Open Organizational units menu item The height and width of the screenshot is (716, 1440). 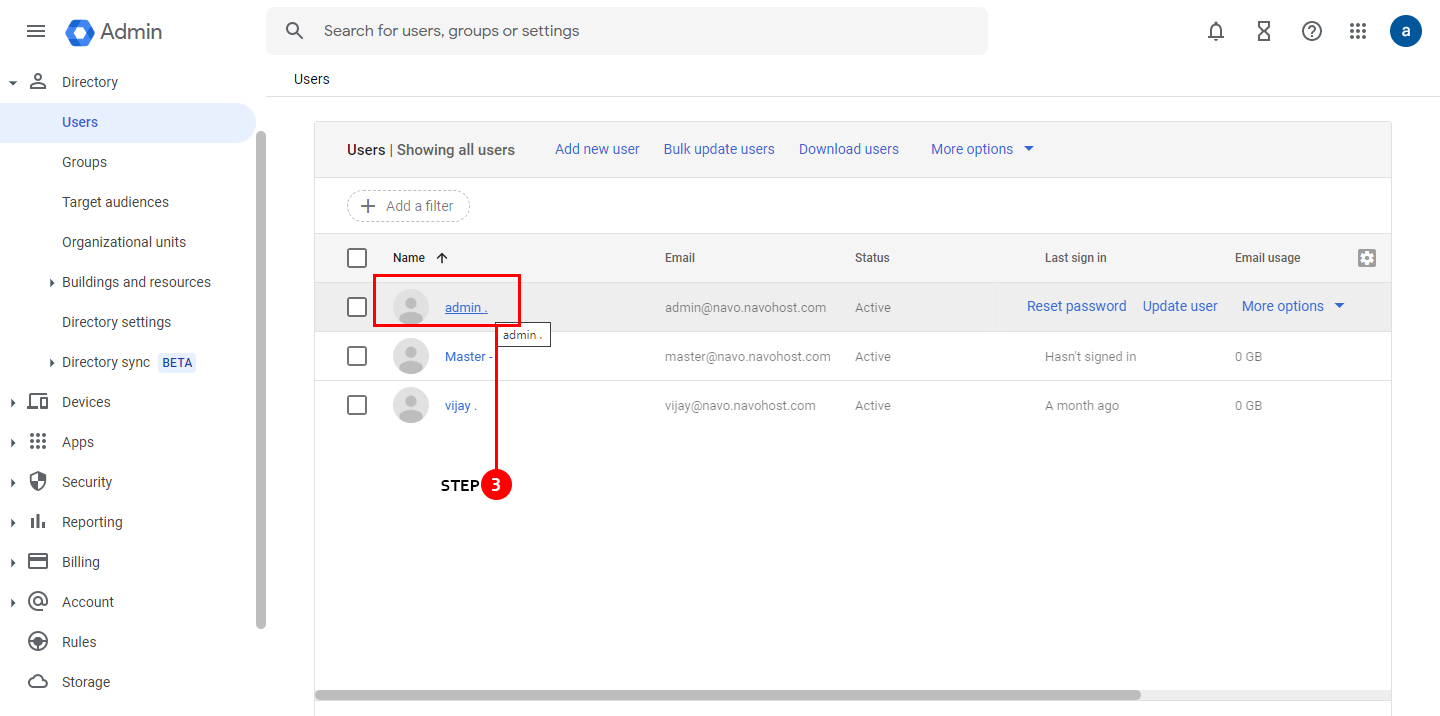[x=124, y=242]
